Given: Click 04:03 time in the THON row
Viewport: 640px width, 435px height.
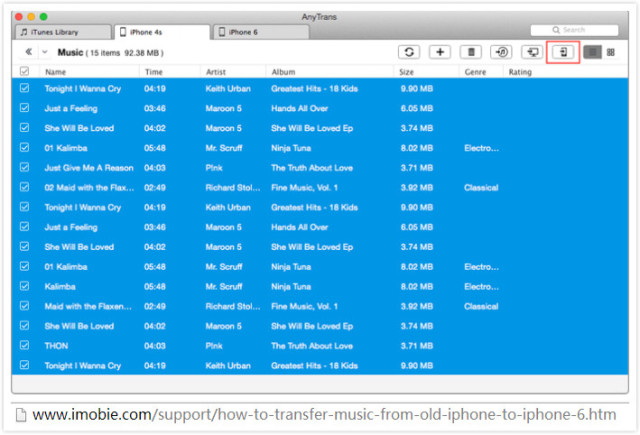Looking at the screenshot, I should [155, 346].
